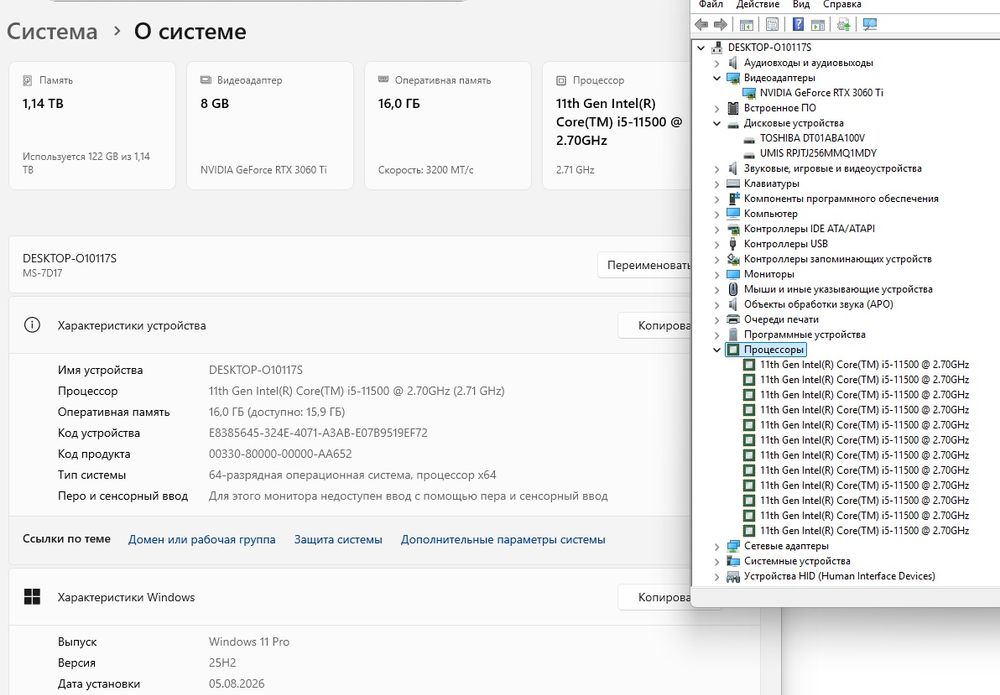Collapse the DESKTOP-O10117S root node chevron
Viewport: 1000px width, 695px height.
[701, 47]
